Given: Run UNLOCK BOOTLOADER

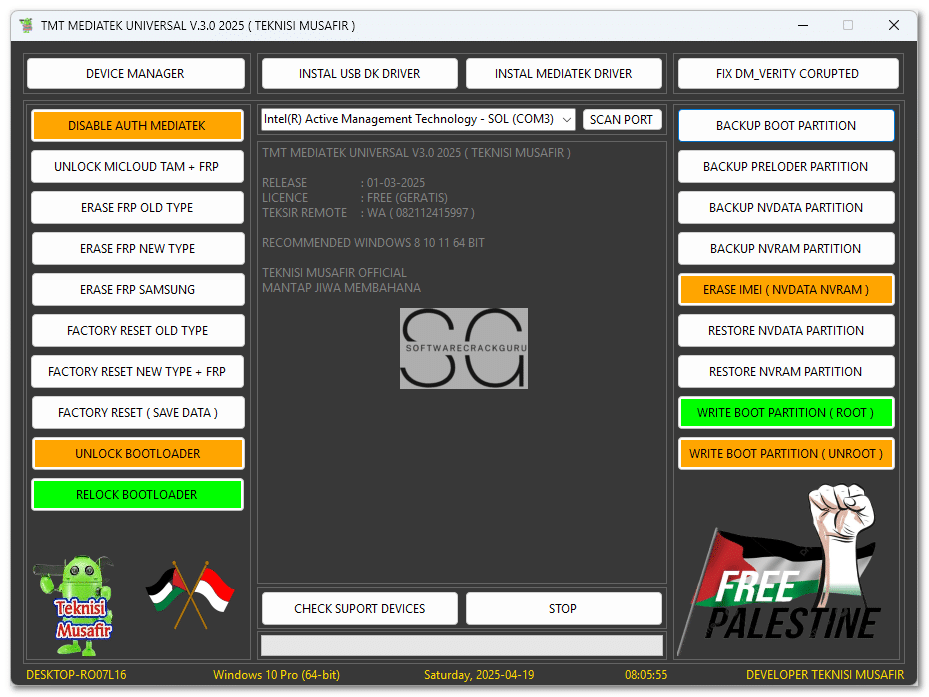Looking at the screenshot, I should tap(137, 453).
